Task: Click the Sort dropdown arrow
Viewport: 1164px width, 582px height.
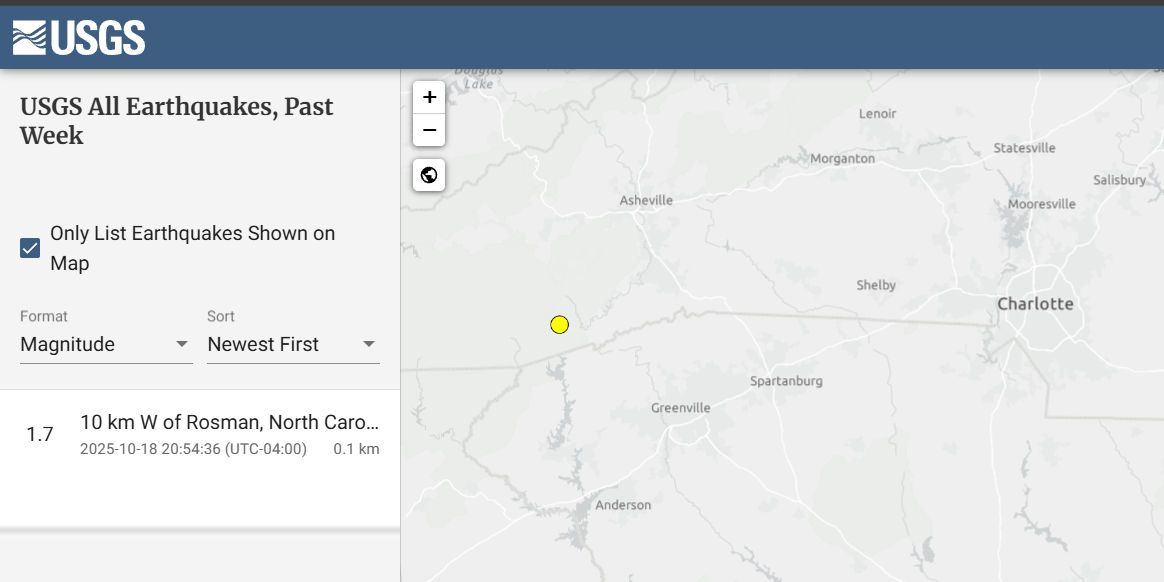Action: click(x=369, y=344)
